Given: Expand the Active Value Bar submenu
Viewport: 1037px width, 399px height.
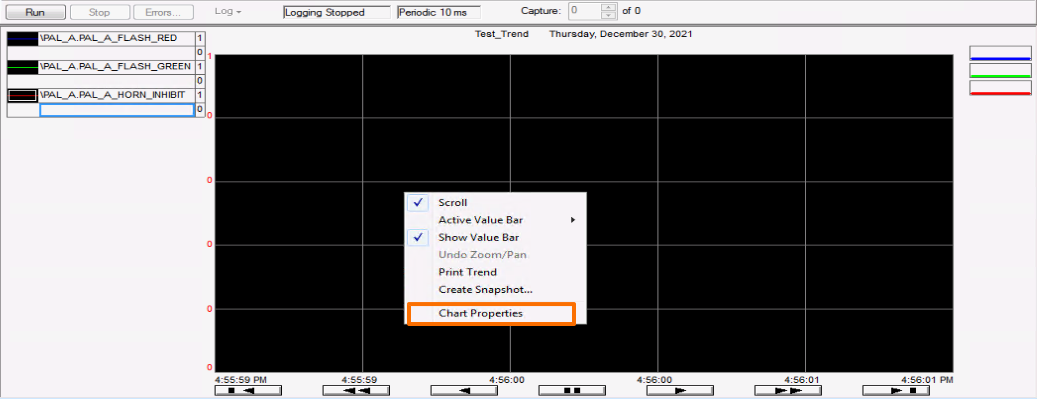Looking at the screenshot, I should [495, 220].
